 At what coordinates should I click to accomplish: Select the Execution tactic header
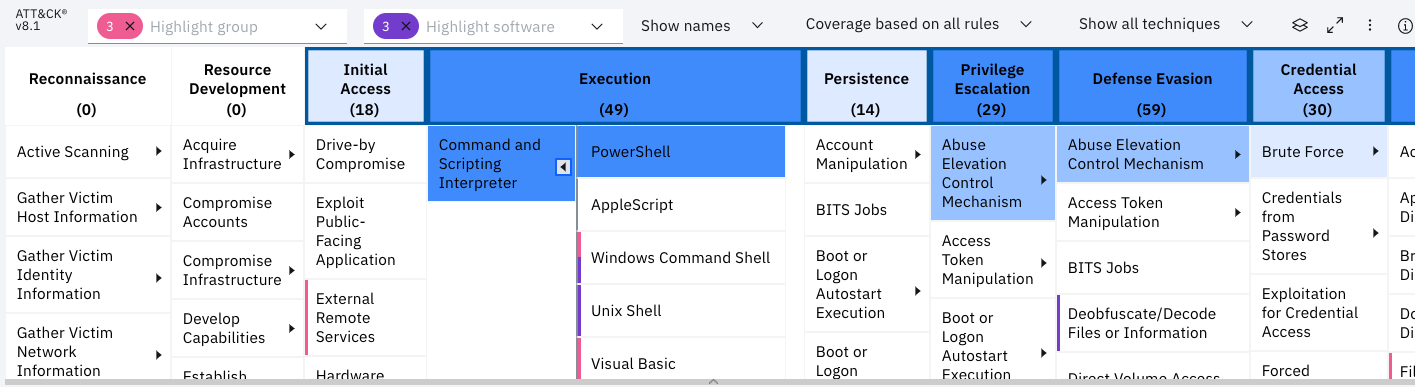615,88
